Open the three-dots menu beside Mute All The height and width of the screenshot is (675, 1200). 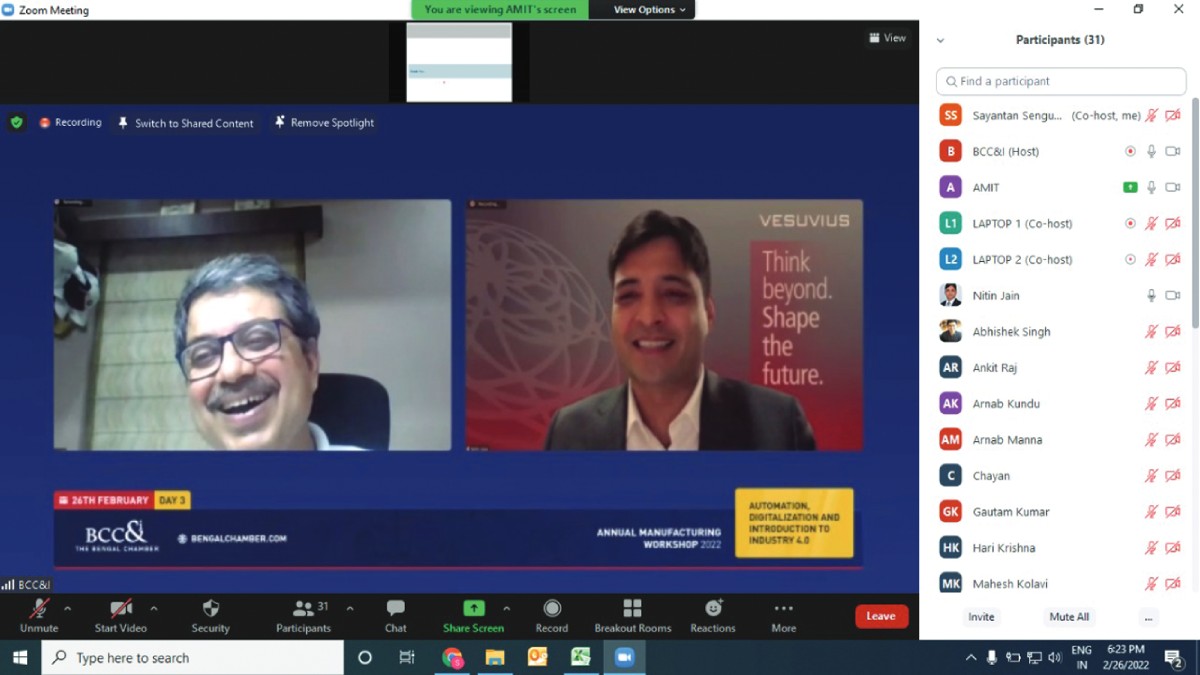1148,617
